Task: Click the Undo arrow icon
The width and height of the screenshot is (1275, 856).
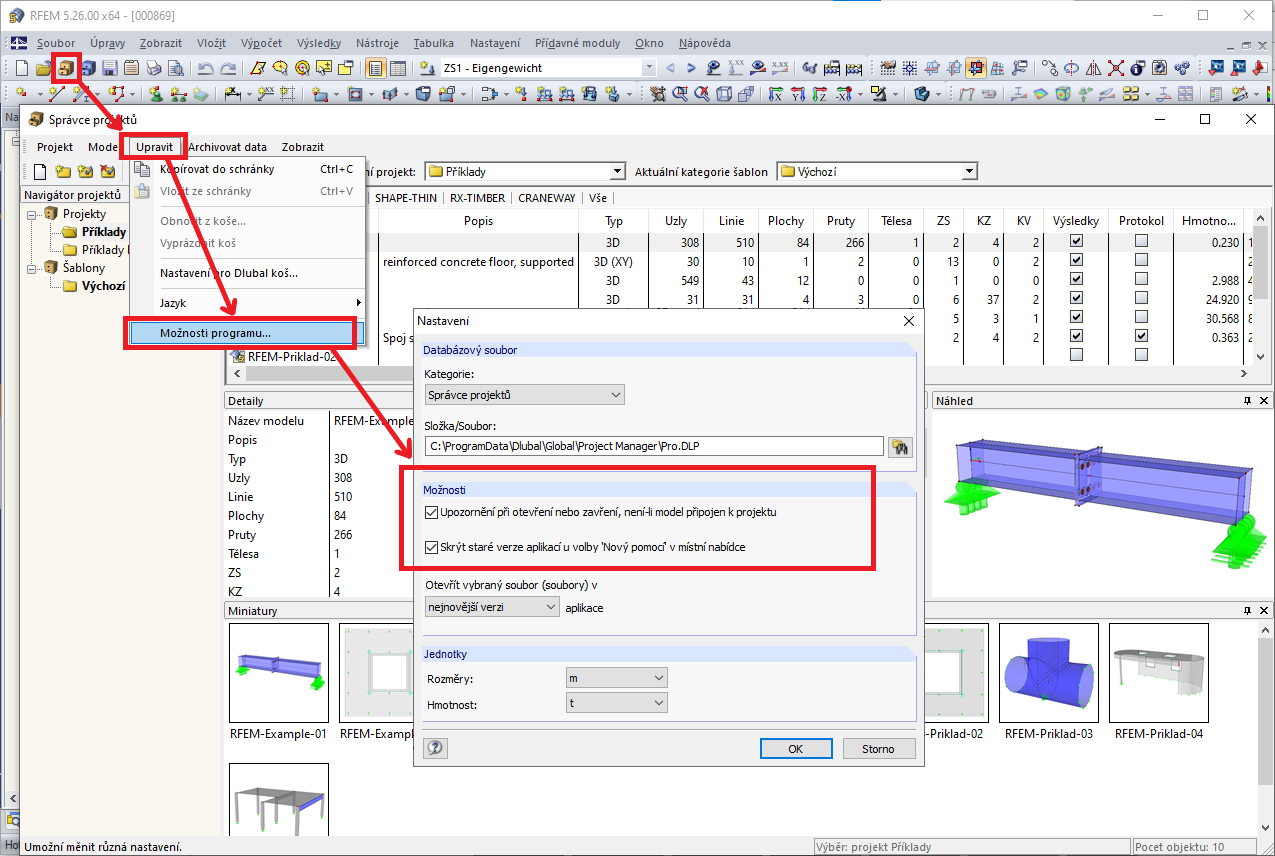Action: [x=205, y=68]
